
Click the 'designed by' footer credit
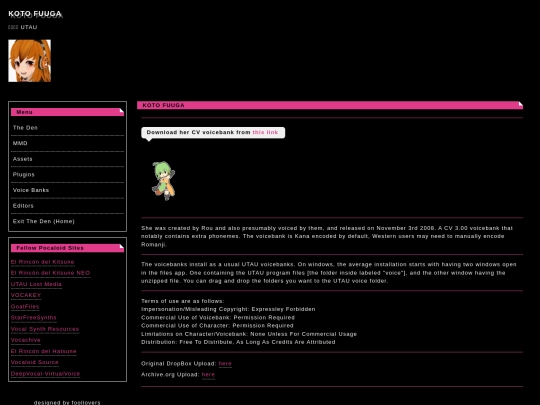pyautogui.click(x=67, y=402)
